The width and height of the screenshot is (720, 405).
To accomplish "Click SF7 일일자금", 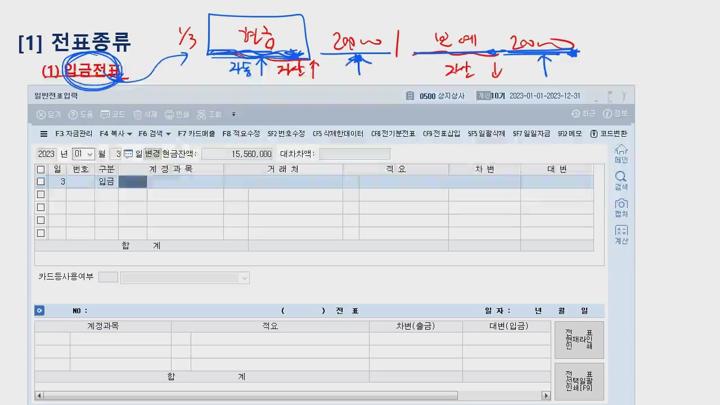I will point(531,134).
